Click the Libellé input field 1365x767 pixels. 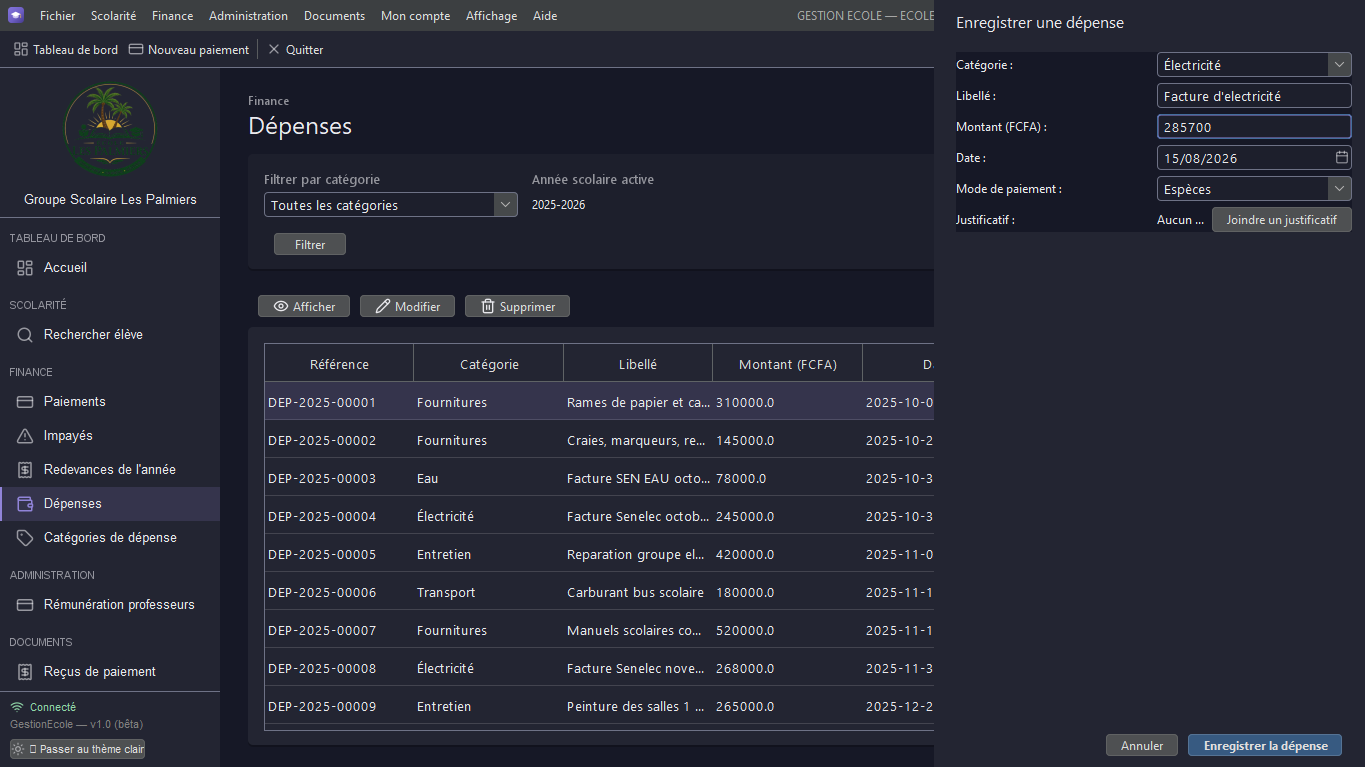[x=1254, y=96]
